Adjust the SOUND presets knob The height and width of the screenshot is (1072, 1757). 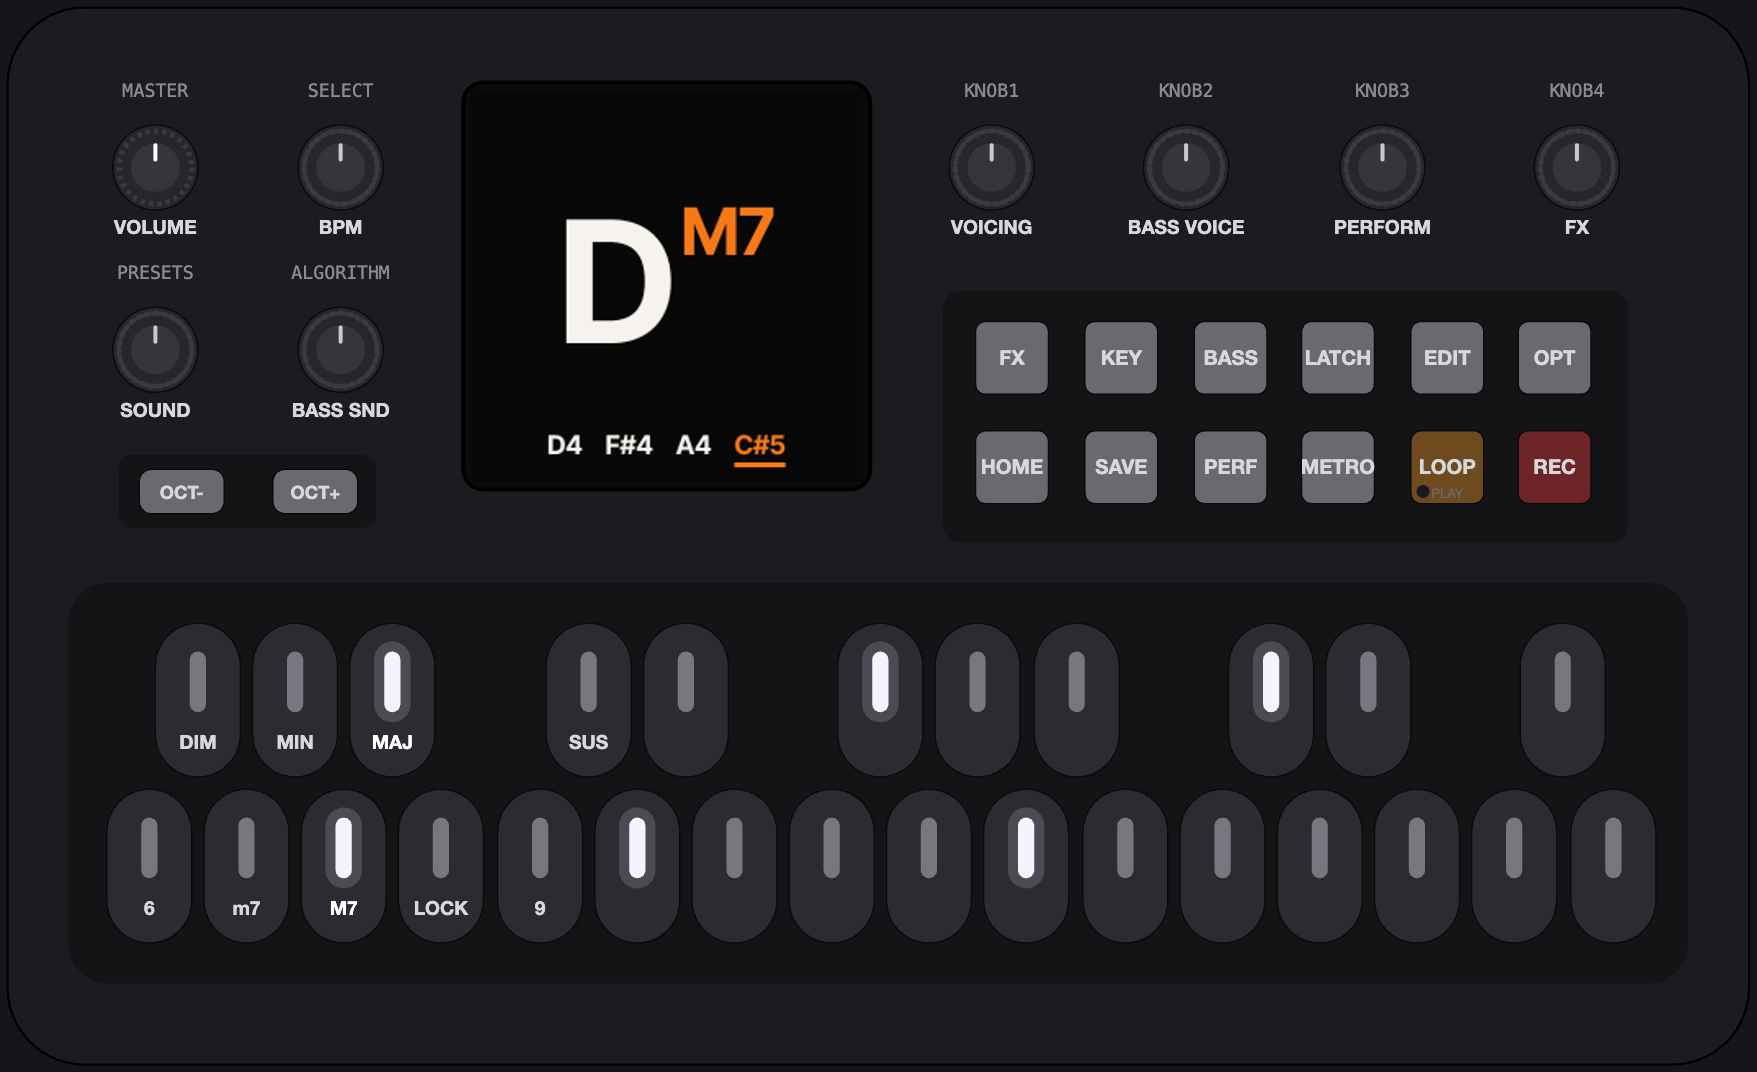tap(155, 350)
